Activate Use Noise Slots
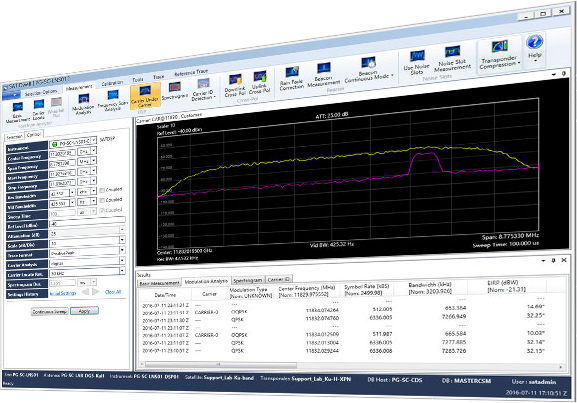This screenshot has width=577, height=403. coord(417,62)
